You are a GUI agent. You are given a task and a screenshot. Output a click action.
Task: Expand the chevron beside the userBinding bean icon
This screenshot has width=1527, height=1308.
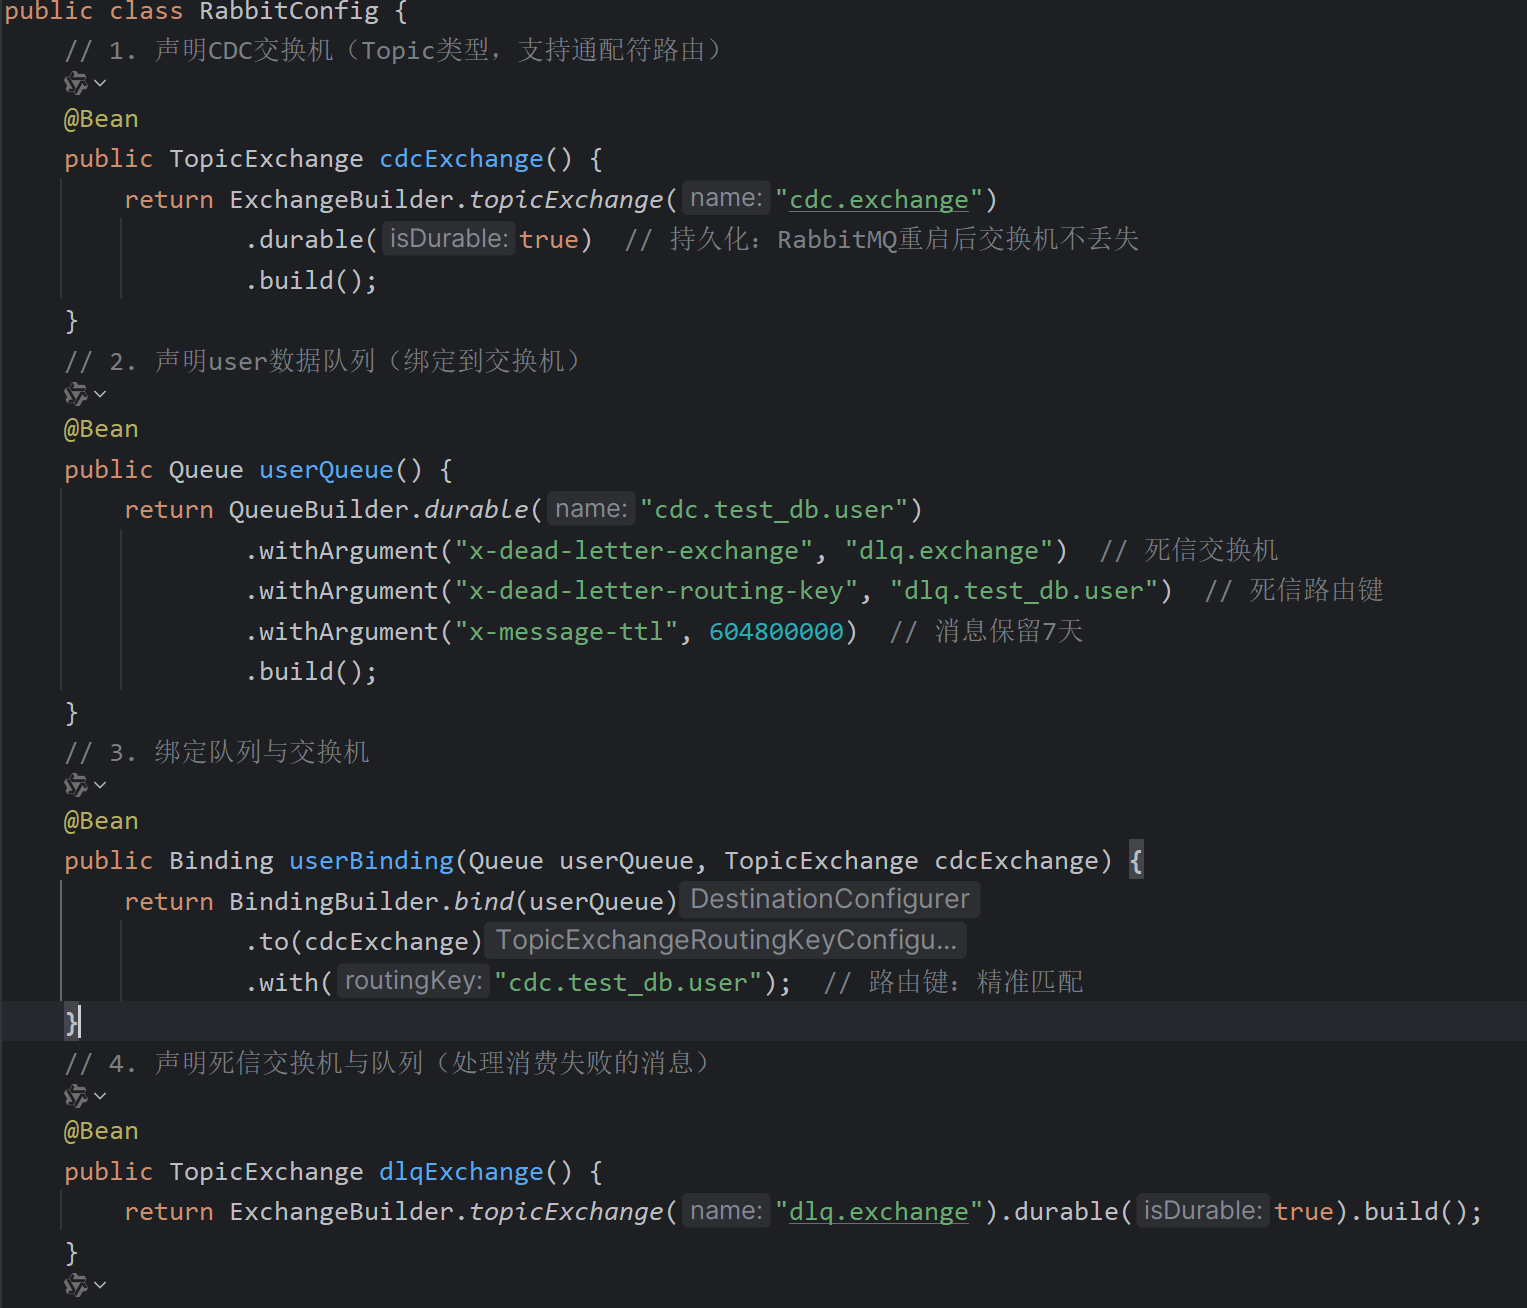[99, 785]
